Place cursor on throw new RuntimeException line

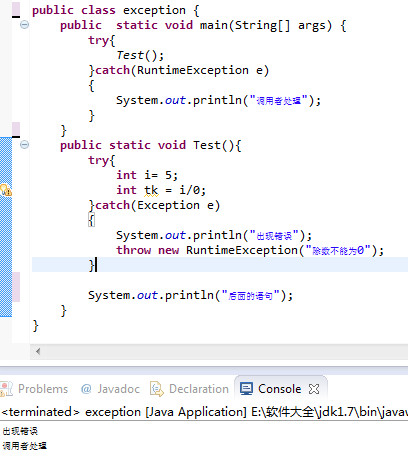(x=250, y=250)
